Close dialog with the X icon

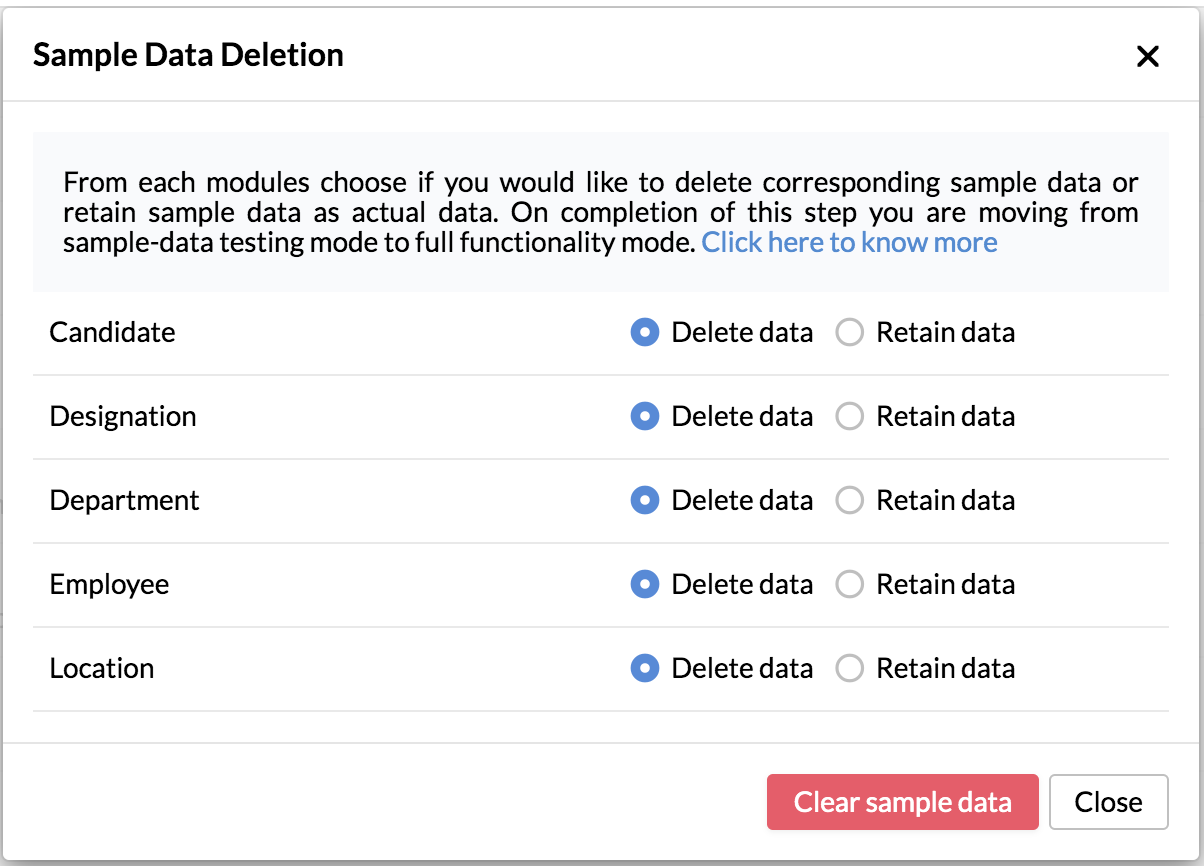1147,57
